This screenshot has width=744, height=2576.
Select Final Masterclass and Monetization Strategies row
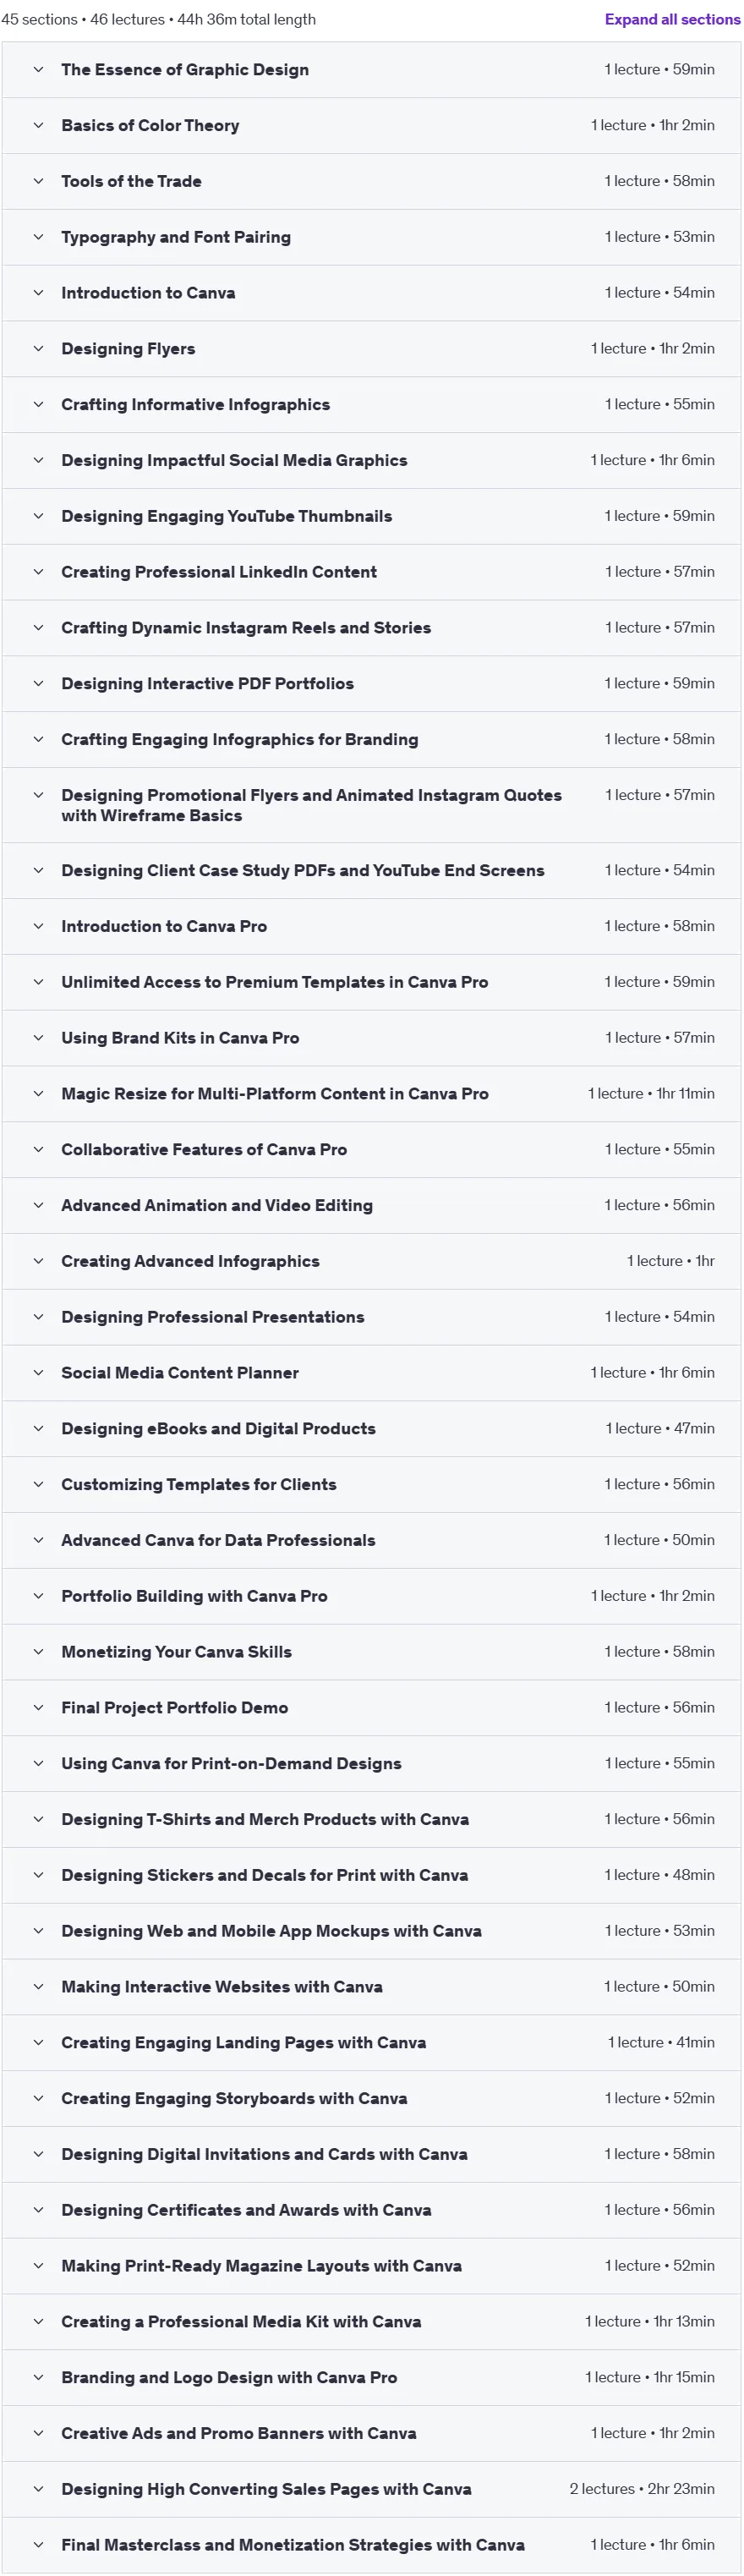[371, 2545]
